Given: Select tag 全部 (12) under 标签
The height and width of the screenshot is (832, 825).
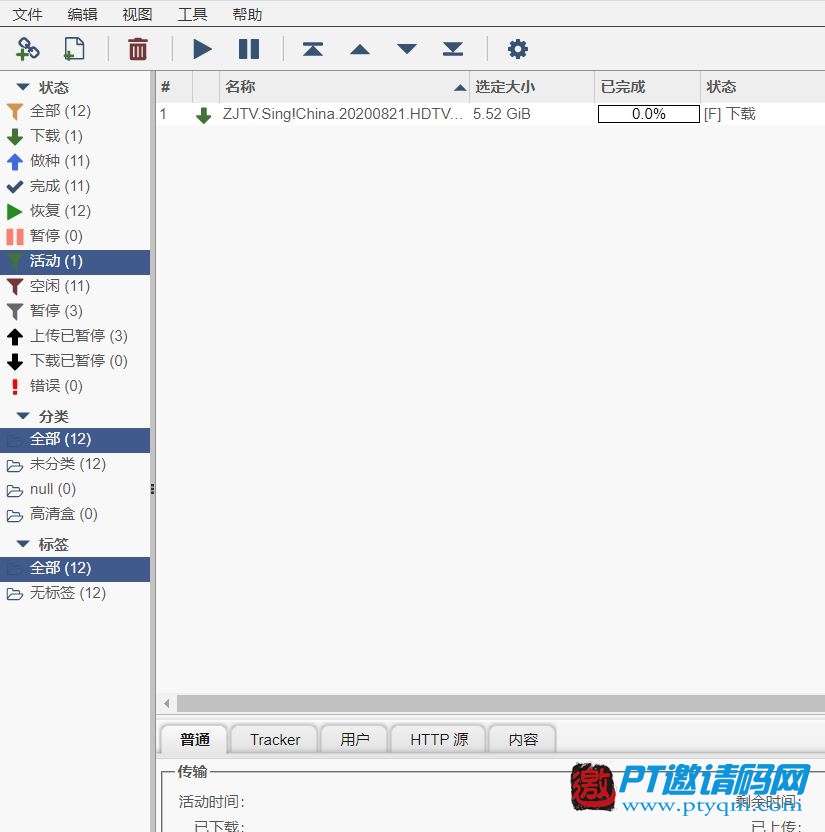Looking at the screenshot, I should pyautogui.click(x=75, y=569).
